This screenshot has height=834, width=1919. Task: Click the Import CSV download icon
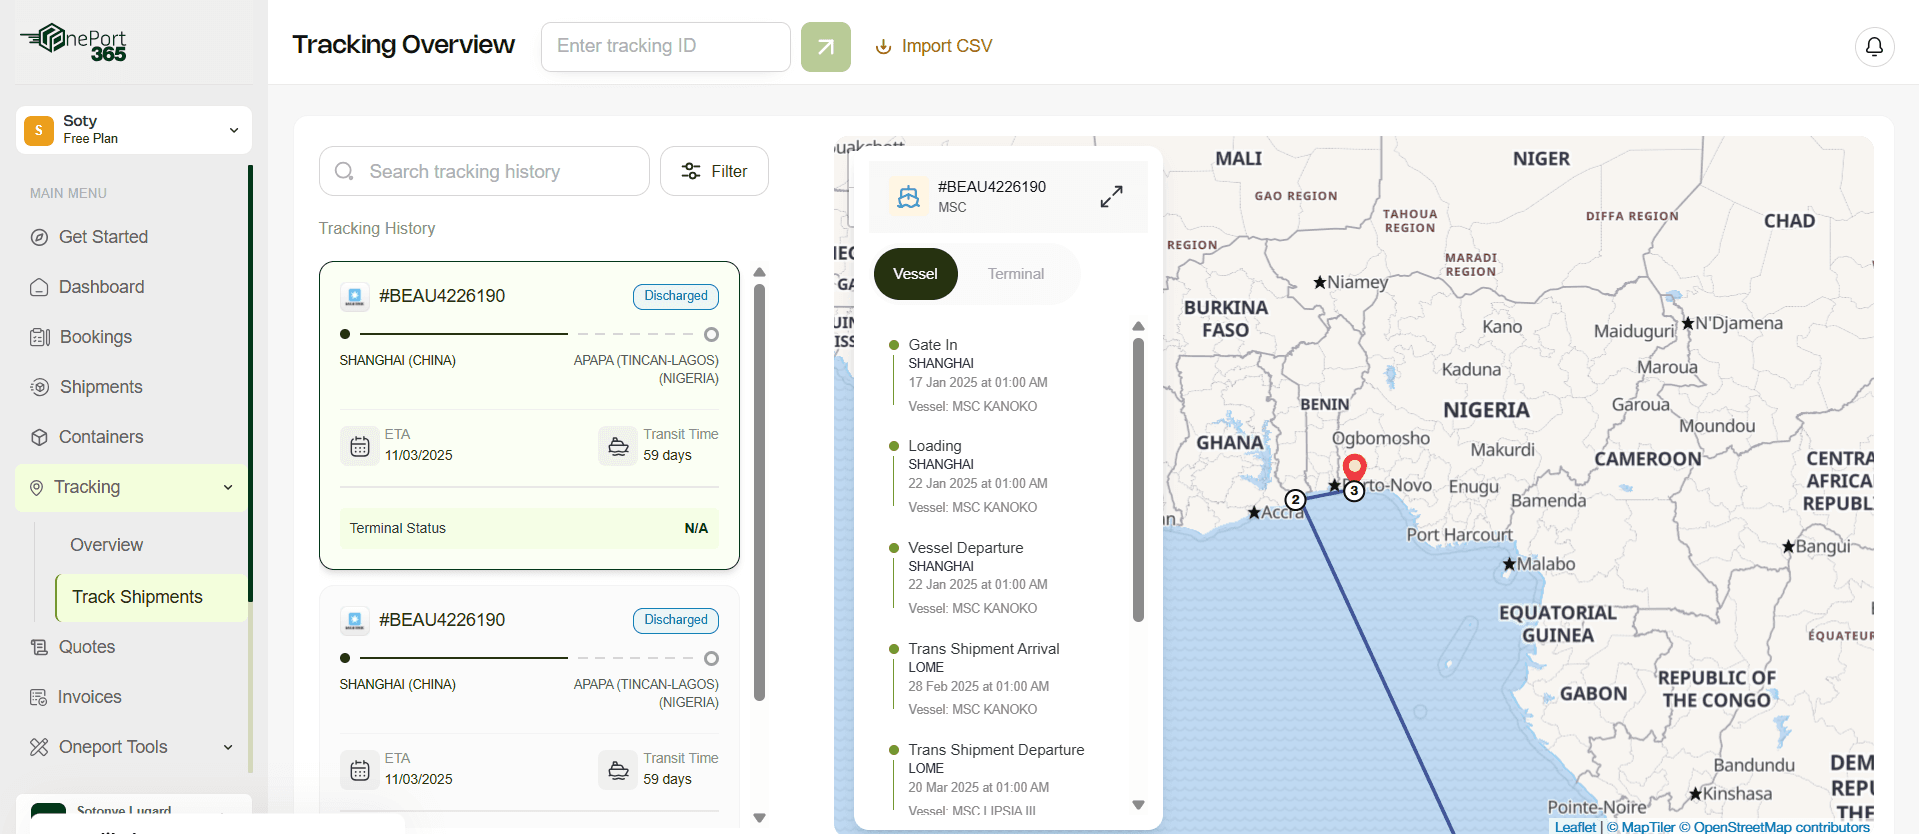883,47
